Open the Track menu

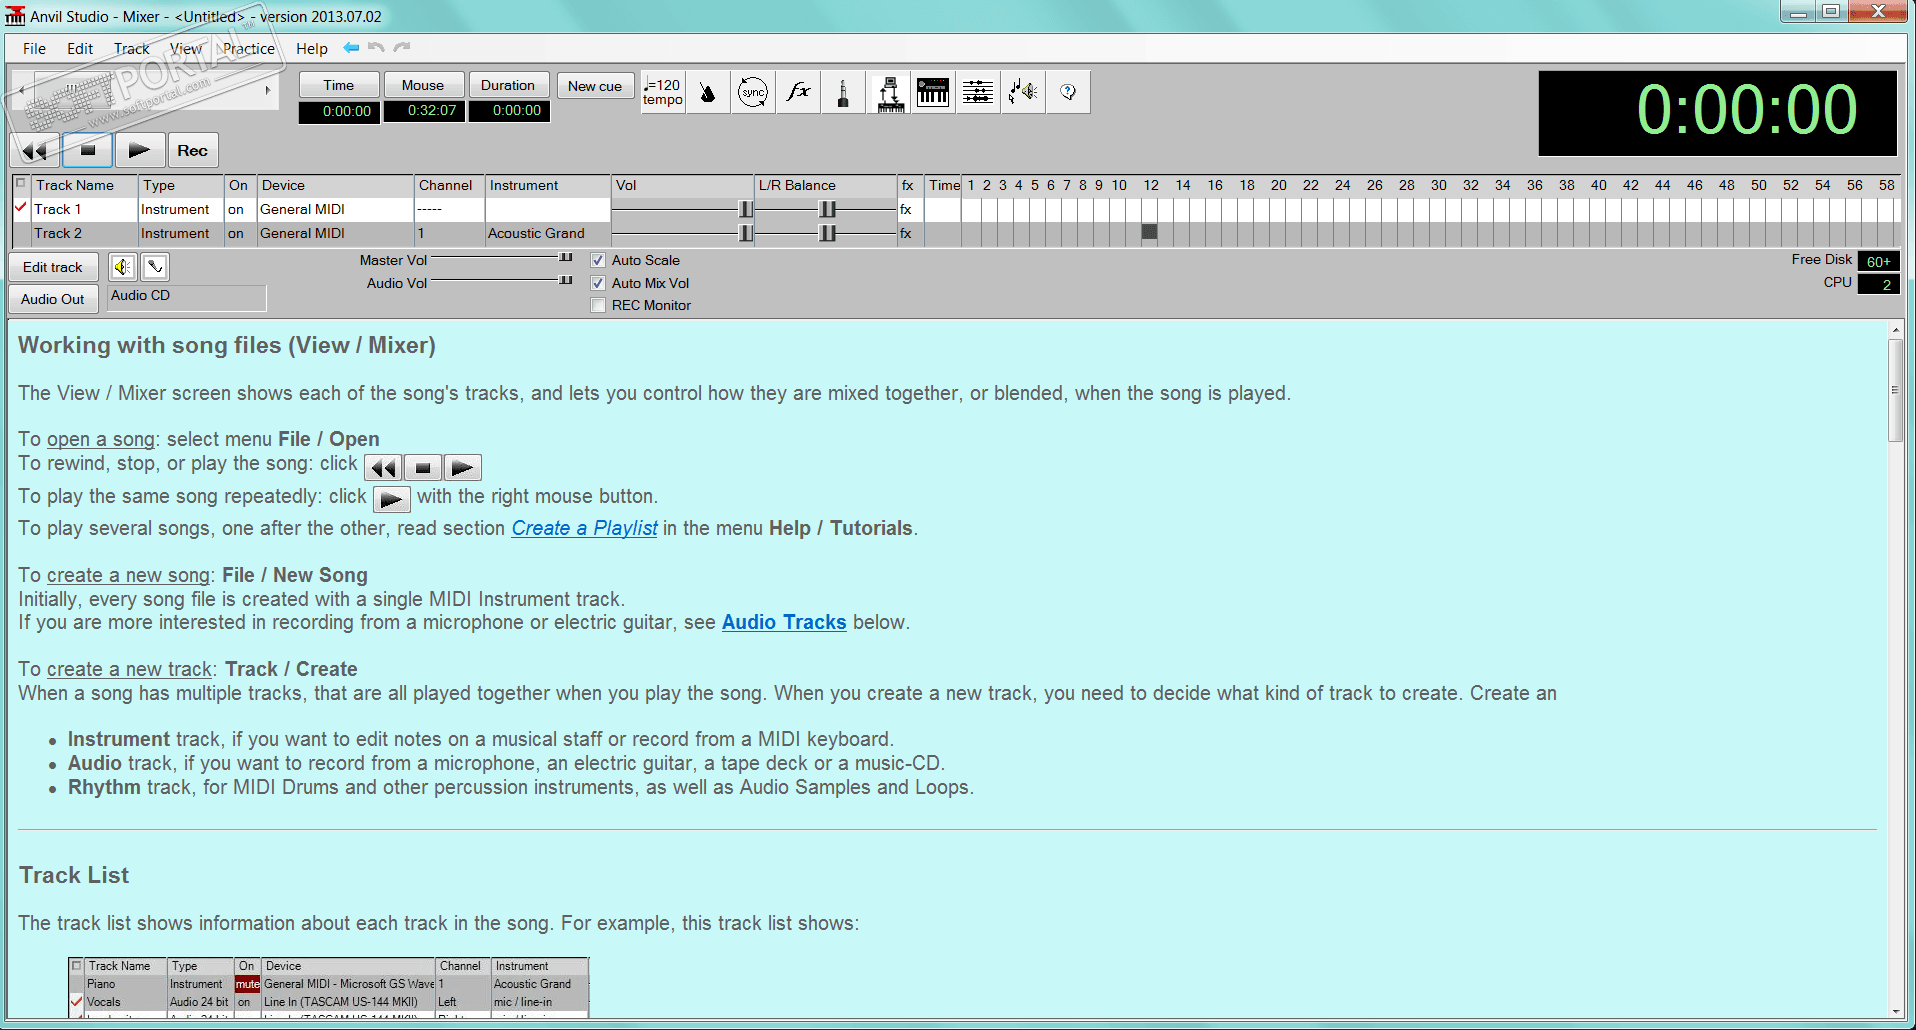(x=131, y=48)
